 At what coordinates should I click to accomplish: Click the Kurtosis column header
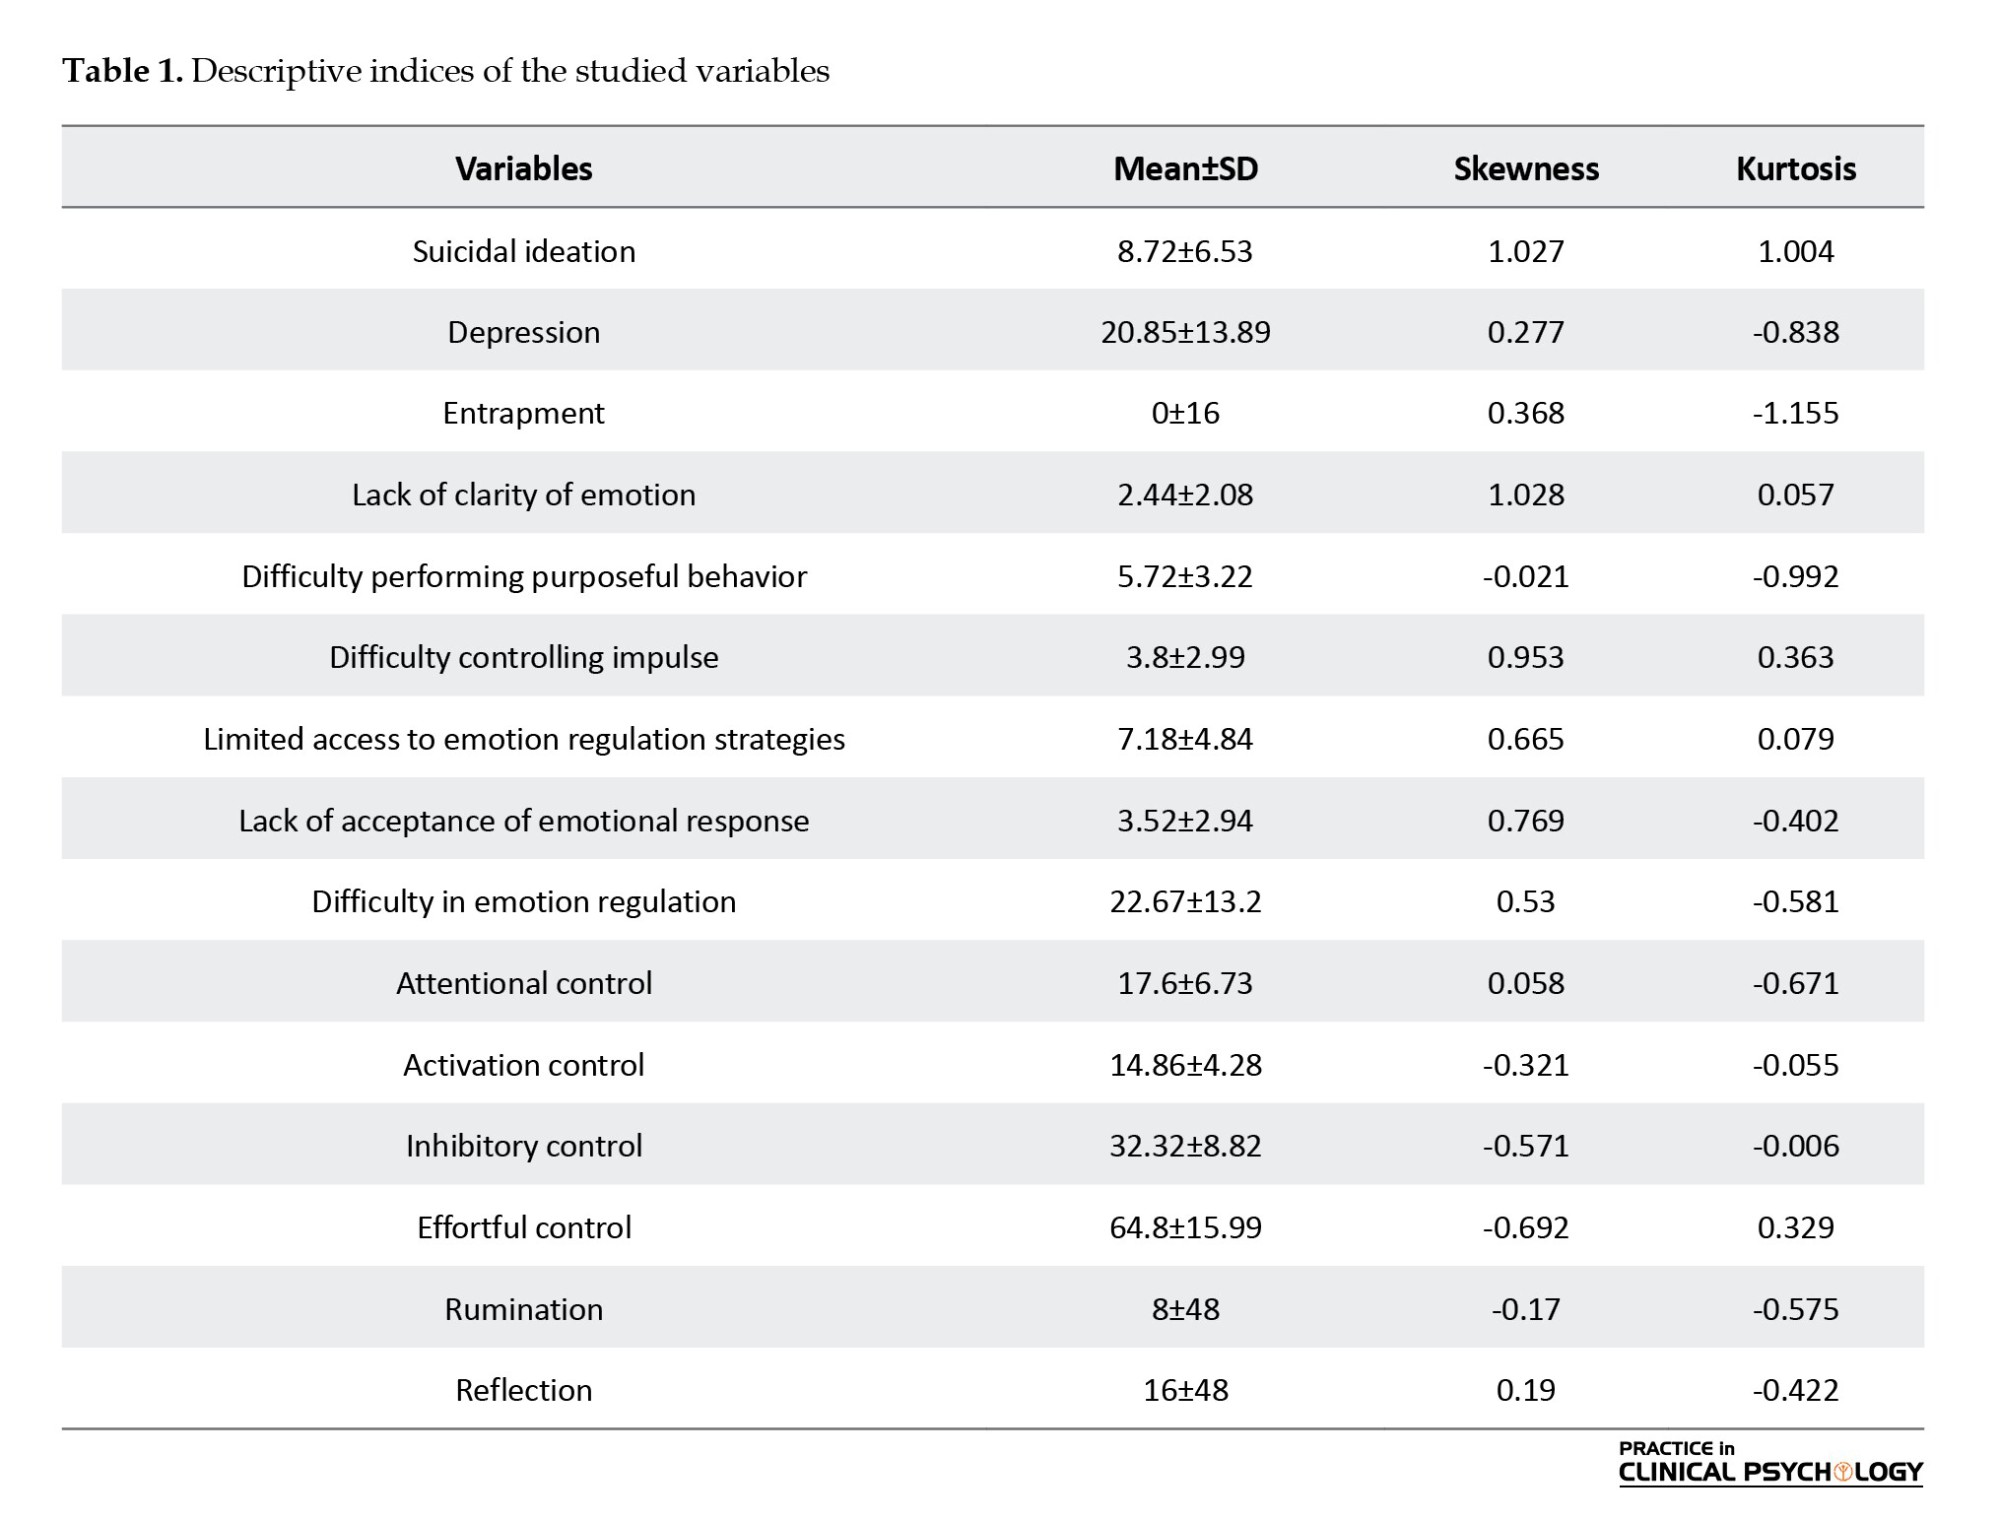[1796, 168]
